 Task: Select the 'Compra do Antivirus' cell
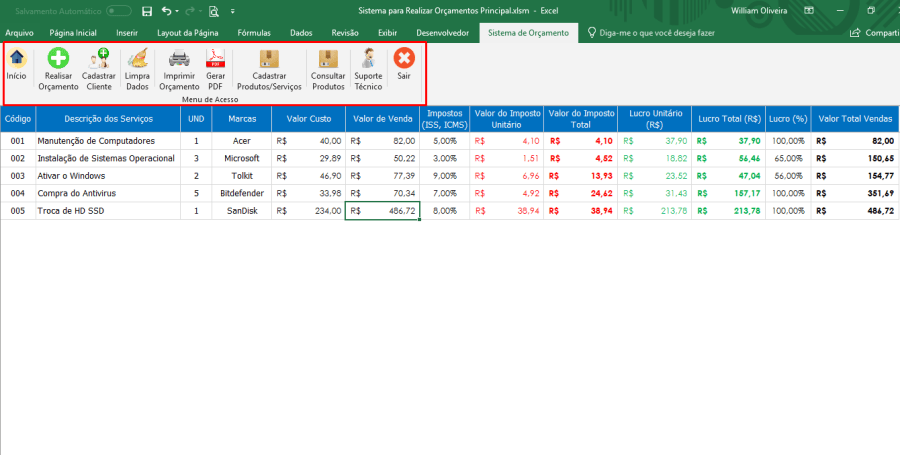[x=108, y=193]
